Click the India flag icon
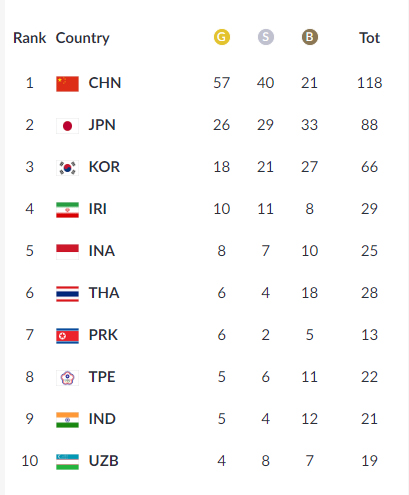Screen dimensions: 409x495 coord(67,420)
